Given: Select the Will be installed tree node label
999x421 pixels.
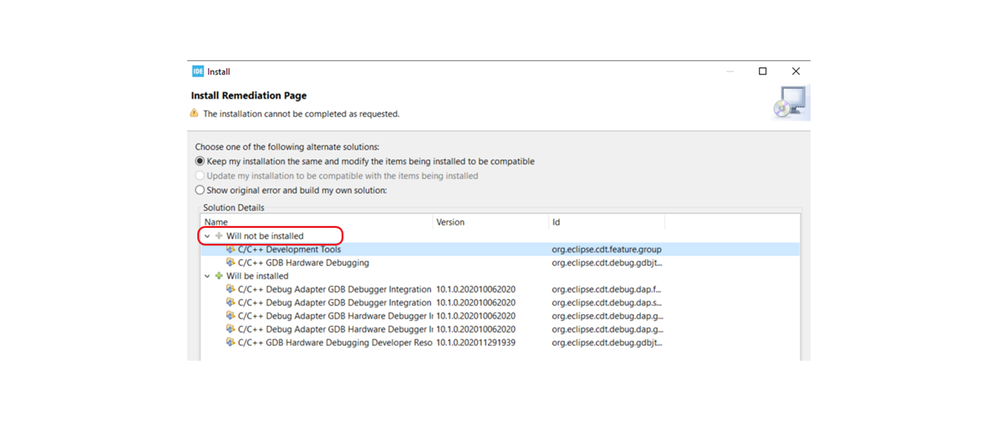Looking at the screenshot, I should click(x=257, y=276).
